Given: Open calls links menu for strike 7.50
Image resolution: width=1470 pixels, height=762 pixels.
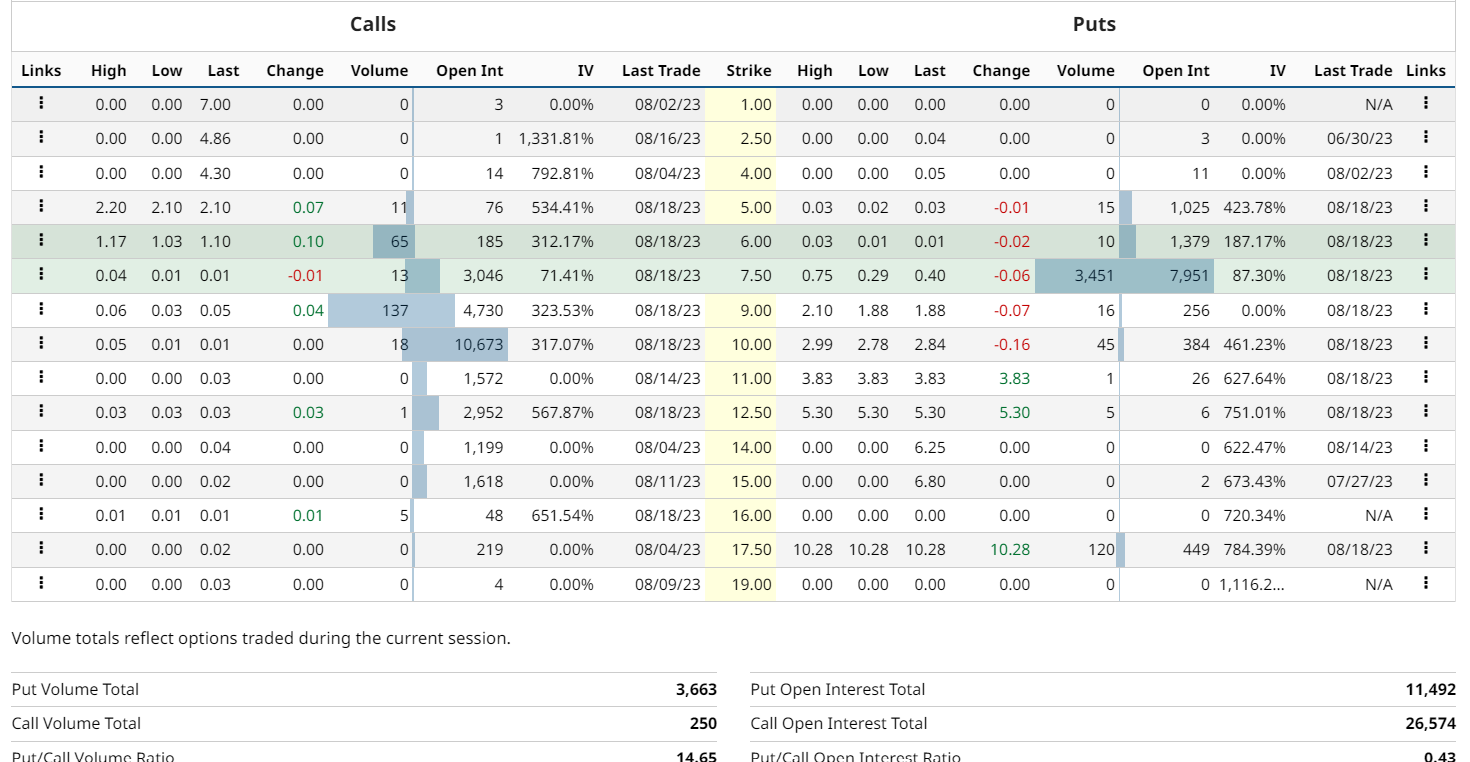Looking at the screenshot, I should click(x=41, y=274).
